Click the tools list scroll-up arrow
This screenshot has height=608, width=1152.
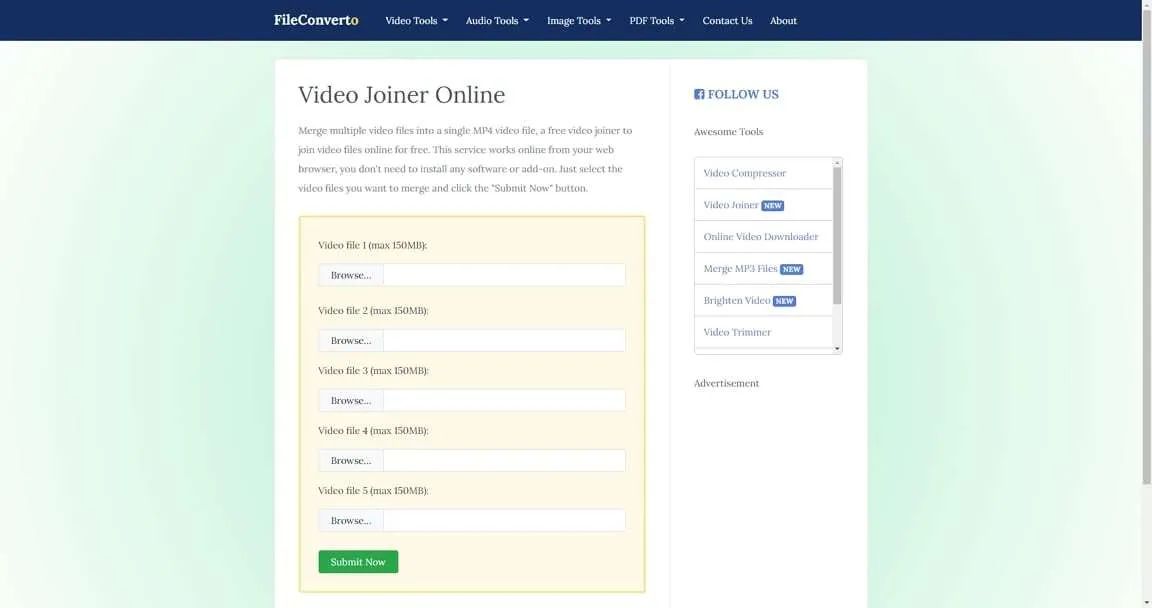837,162
